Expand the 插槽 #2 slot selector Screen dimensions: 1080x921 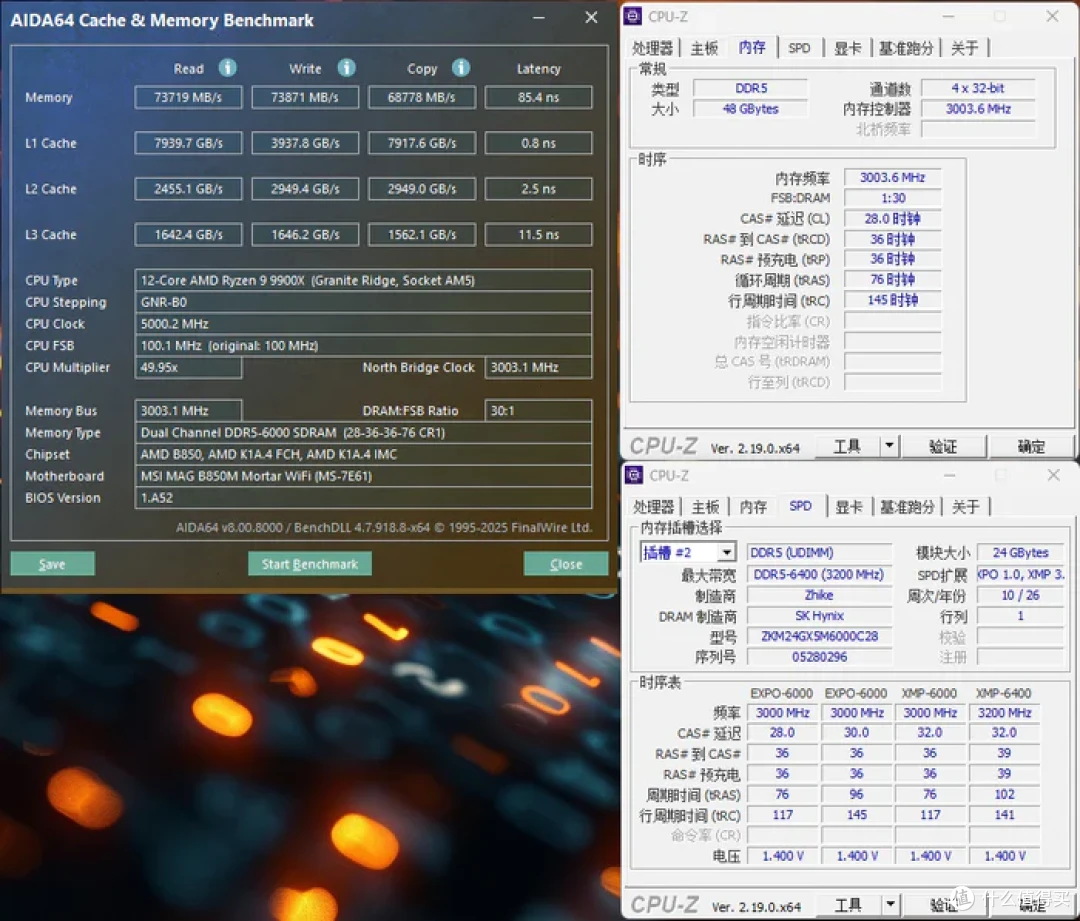click(x=726, y=552)
